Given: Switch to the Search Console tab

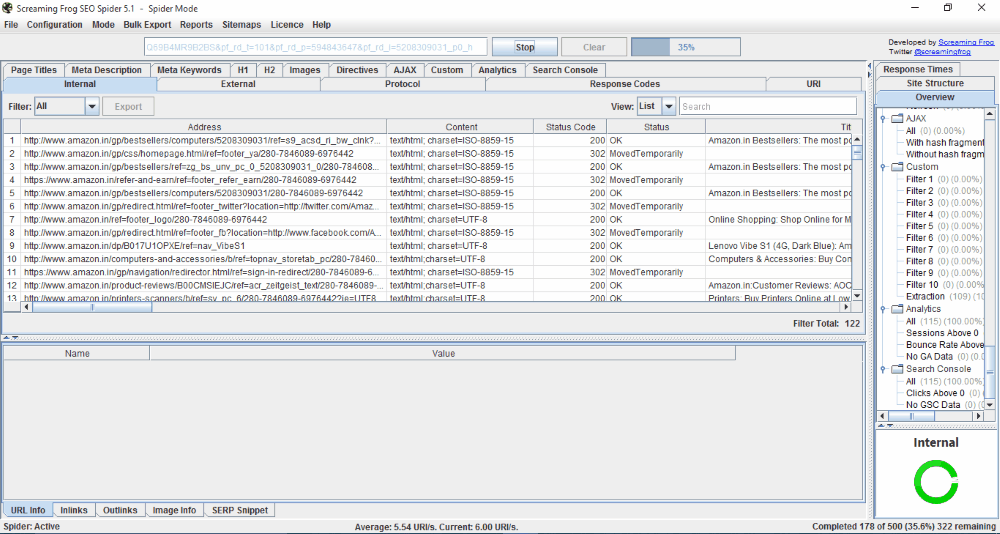Looking at the screenshot, I should pos(565,70).
